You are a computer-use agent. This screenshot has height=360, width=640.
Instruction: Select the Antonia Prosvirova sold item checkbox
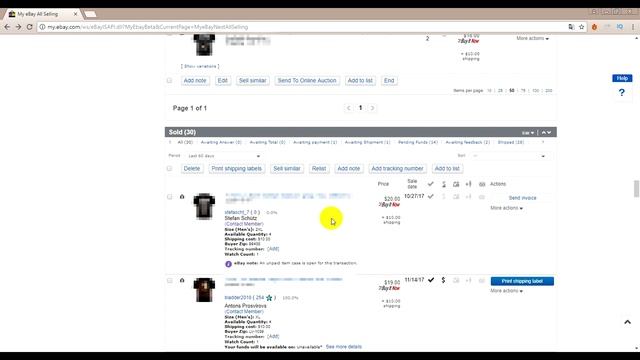(169, 280)
